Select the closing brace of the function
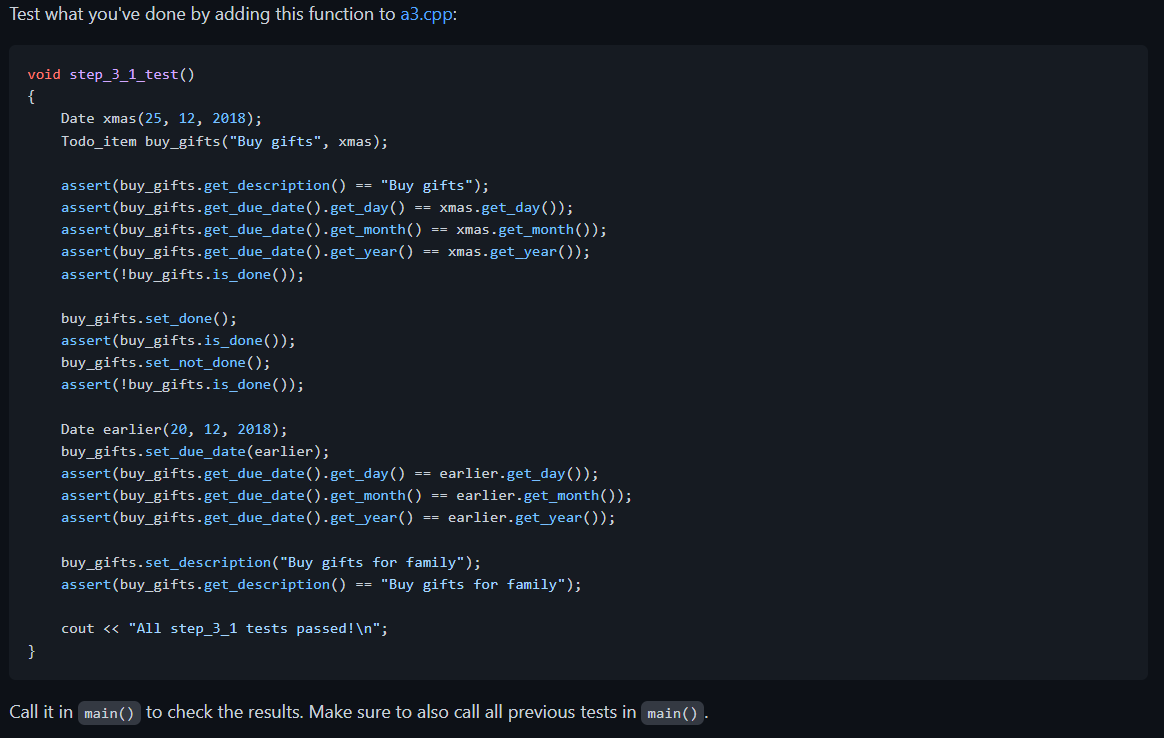The height and width of the screenshot is (738, 1164). click(x=31, y=649)
